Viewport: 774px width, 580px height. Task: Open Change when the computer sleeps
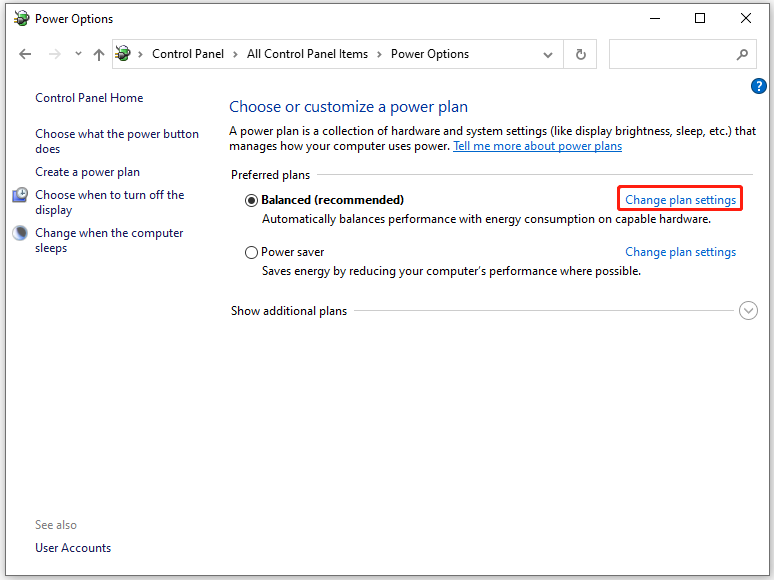click(109, 240)
